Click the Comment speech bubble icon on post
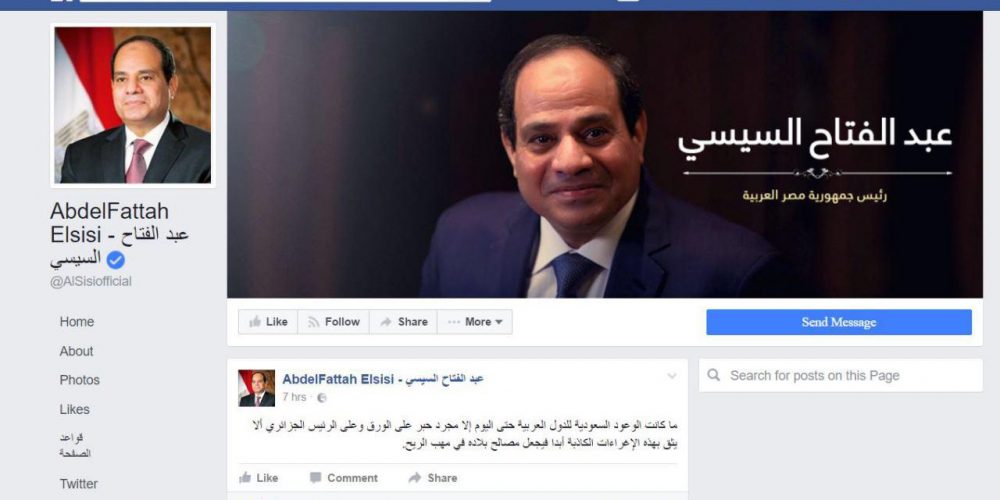This screenshot has height=500, width=1000. tap(315, 478)
